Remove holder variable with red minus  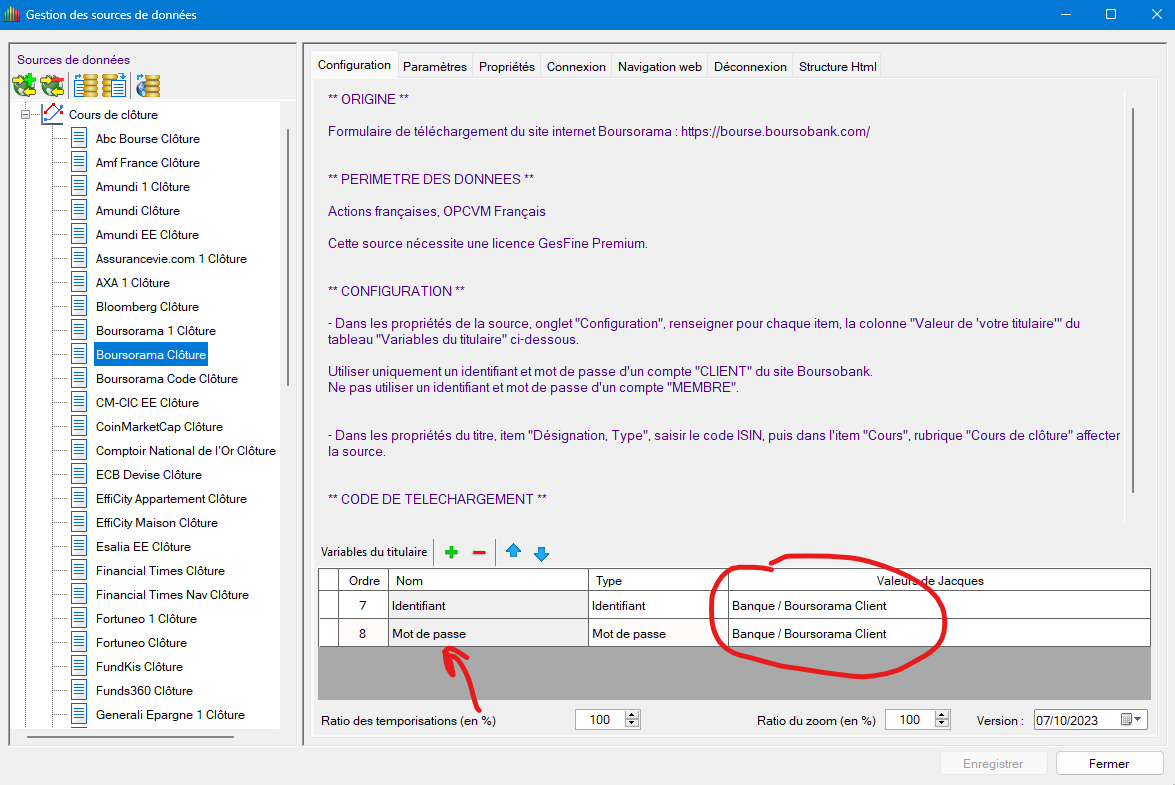click(x=479, y=552)
